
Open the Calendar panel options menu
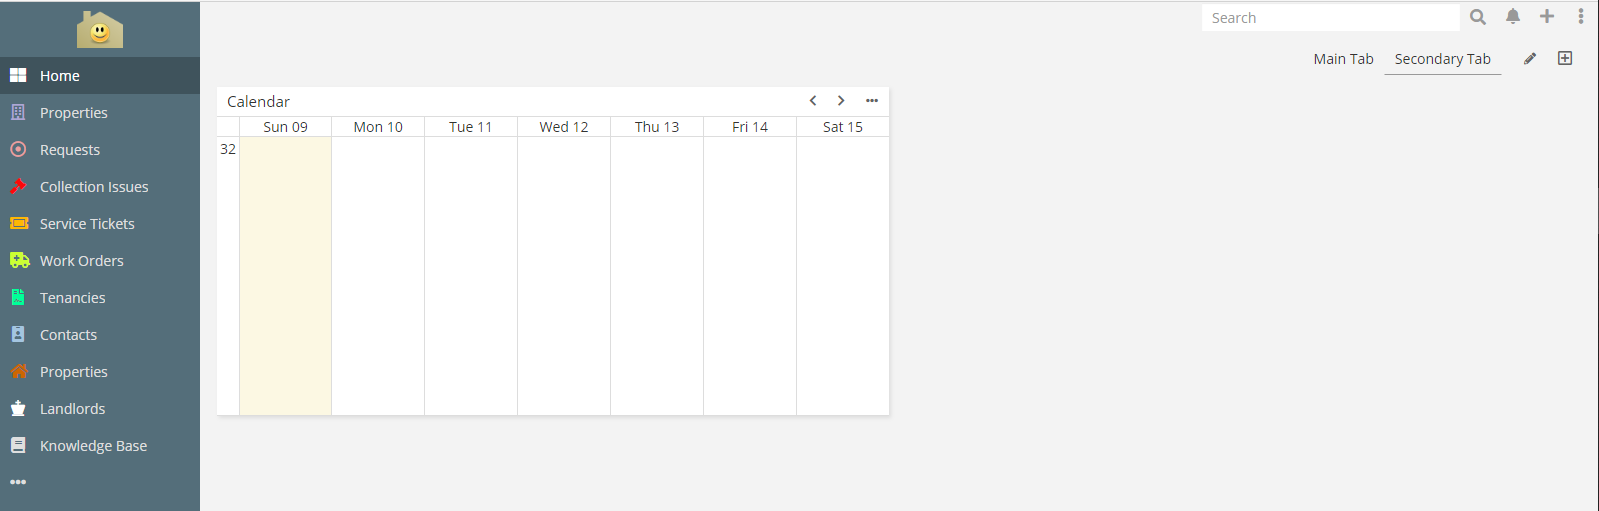872,101
